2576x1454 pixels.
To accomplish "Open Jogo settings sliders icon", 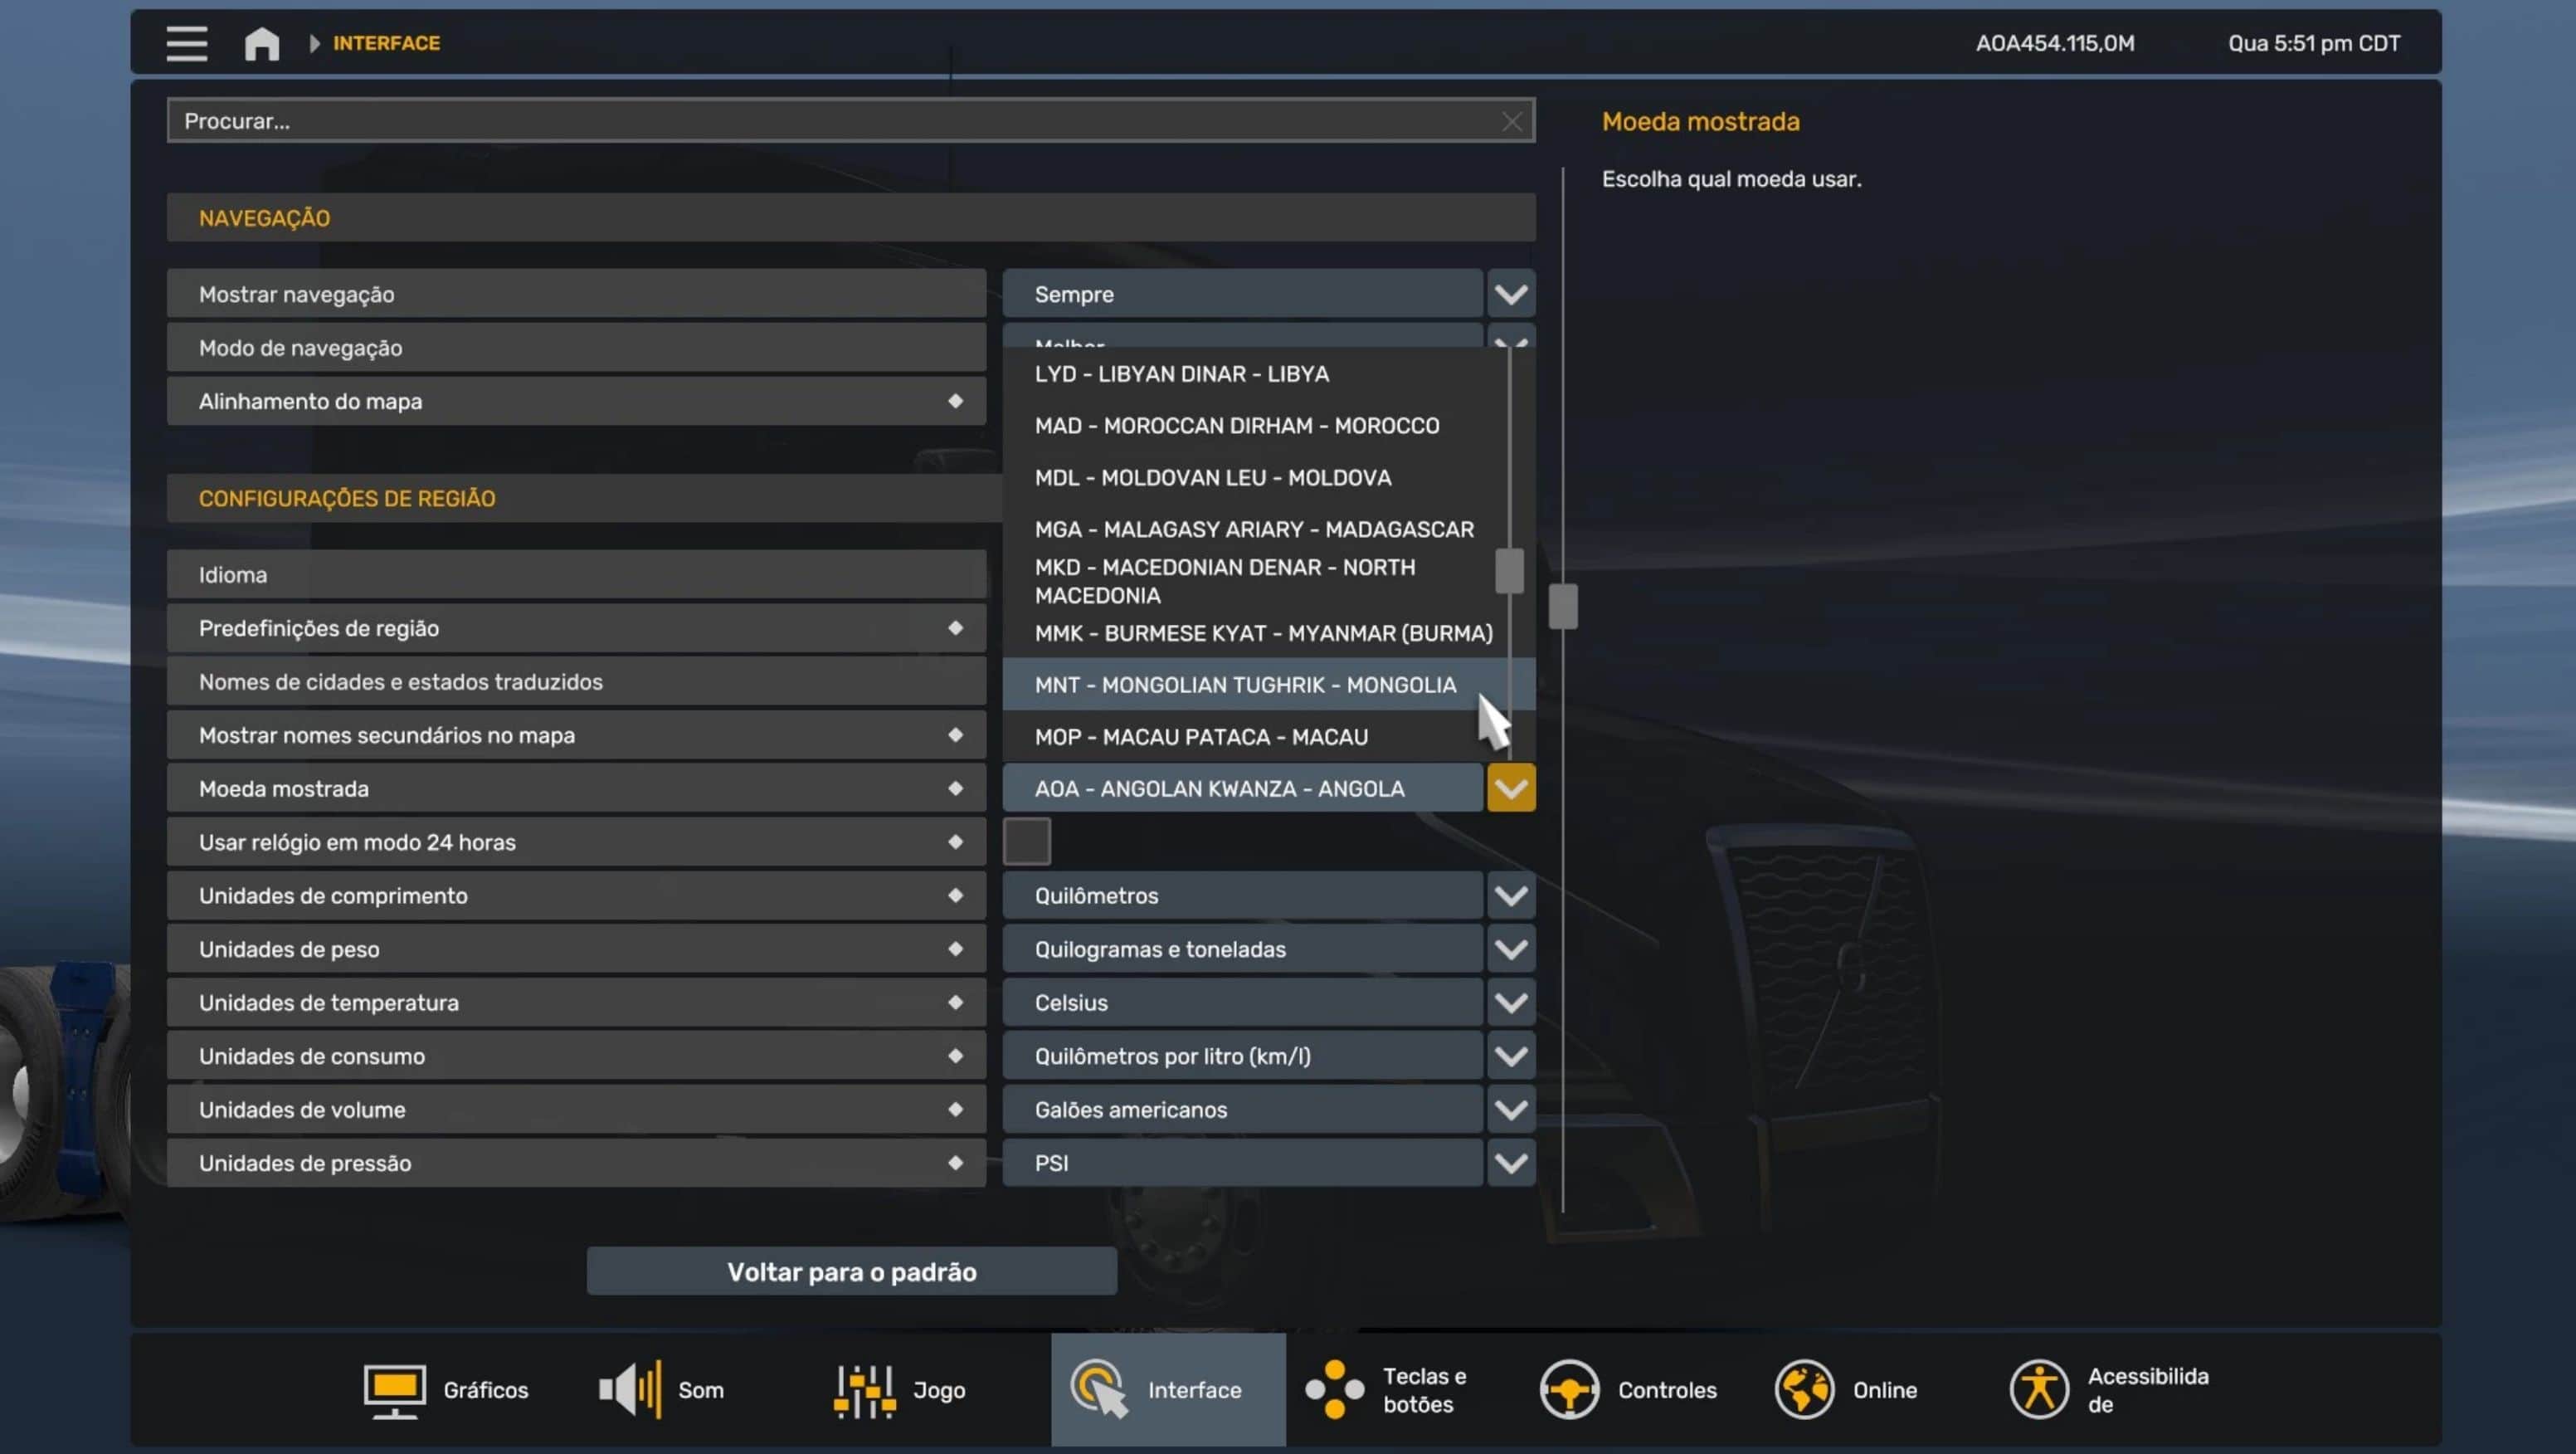I will [x=864, y=1390].
